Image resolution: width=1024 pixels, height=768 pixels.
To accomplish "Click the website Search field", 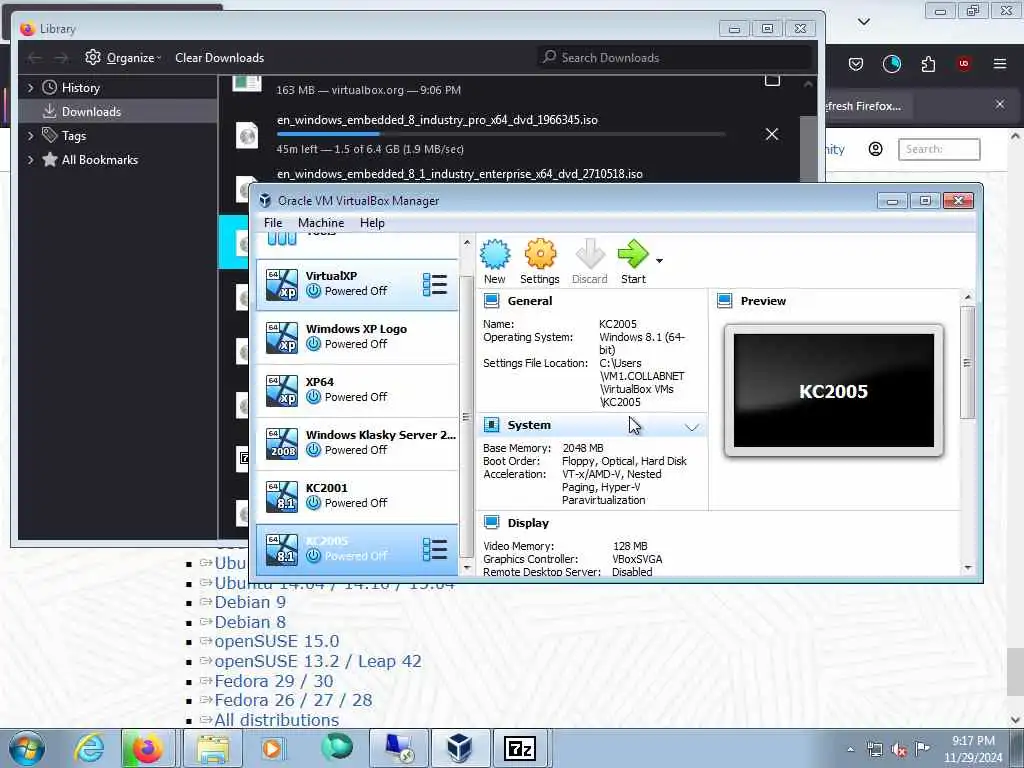I will pos(939,149).
